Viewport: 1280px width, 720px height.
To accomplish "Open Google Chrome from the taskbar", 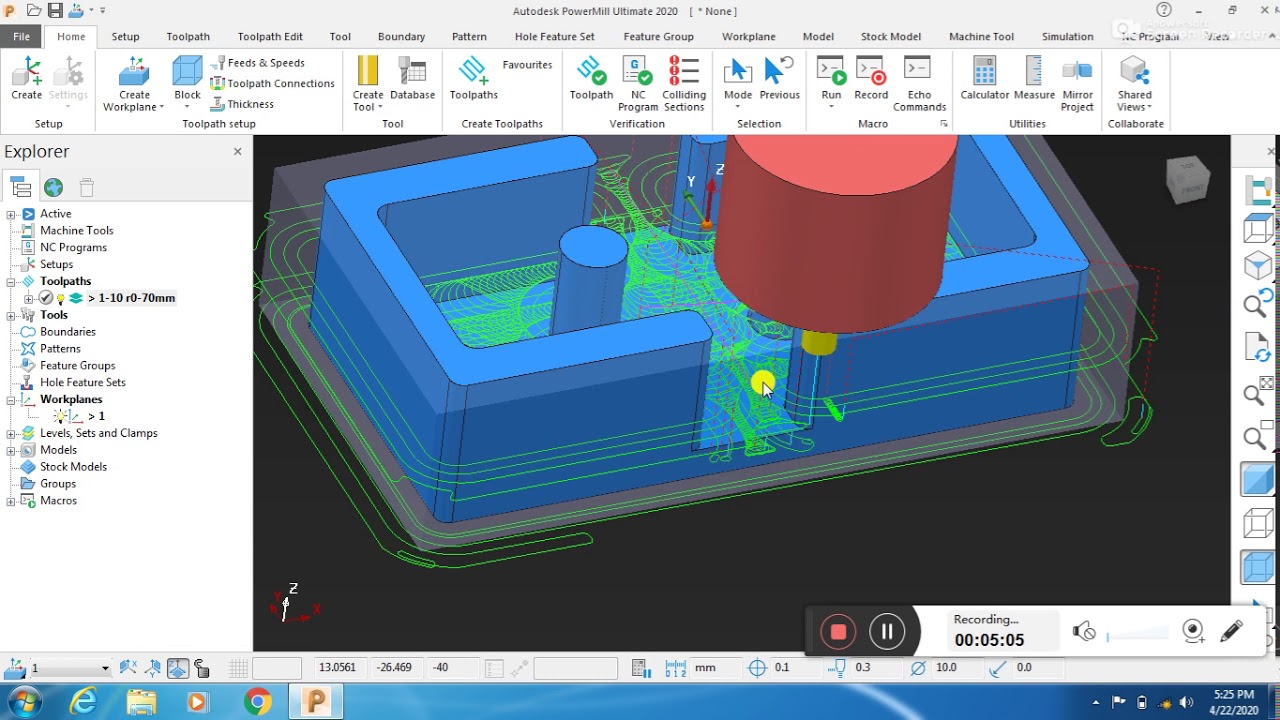I will coord(257,702).
